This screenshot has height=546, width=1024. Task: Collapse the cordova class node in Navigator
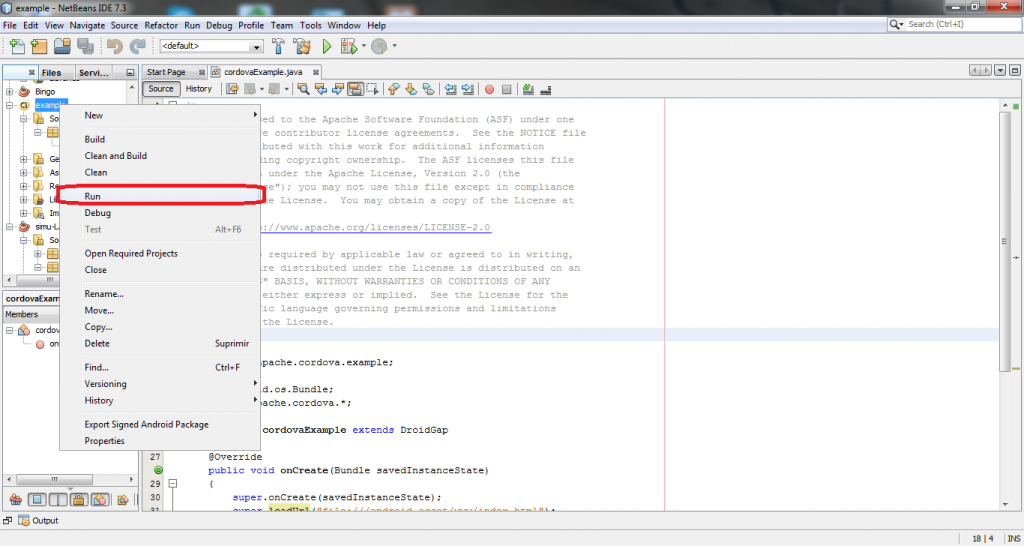point(10,330)
